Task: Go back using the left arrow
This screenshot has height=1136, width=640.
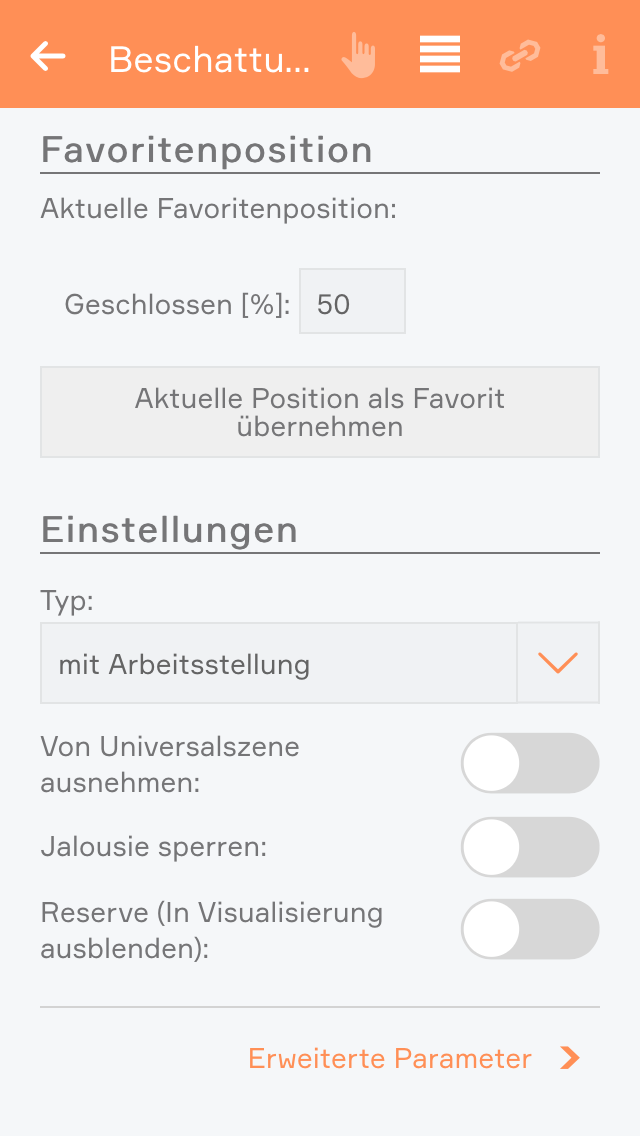Action: point(48,56)
